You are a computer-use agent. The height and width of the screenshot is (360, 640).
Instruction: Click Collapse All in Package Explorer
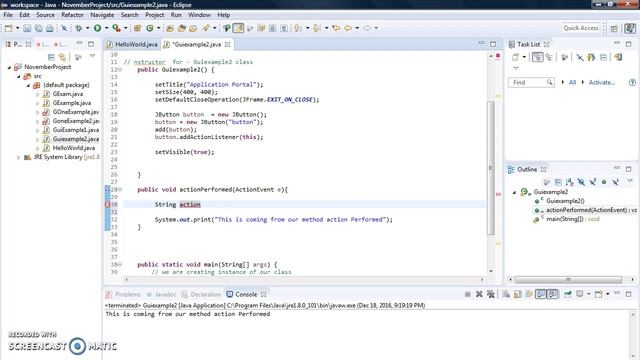point(51,57)
